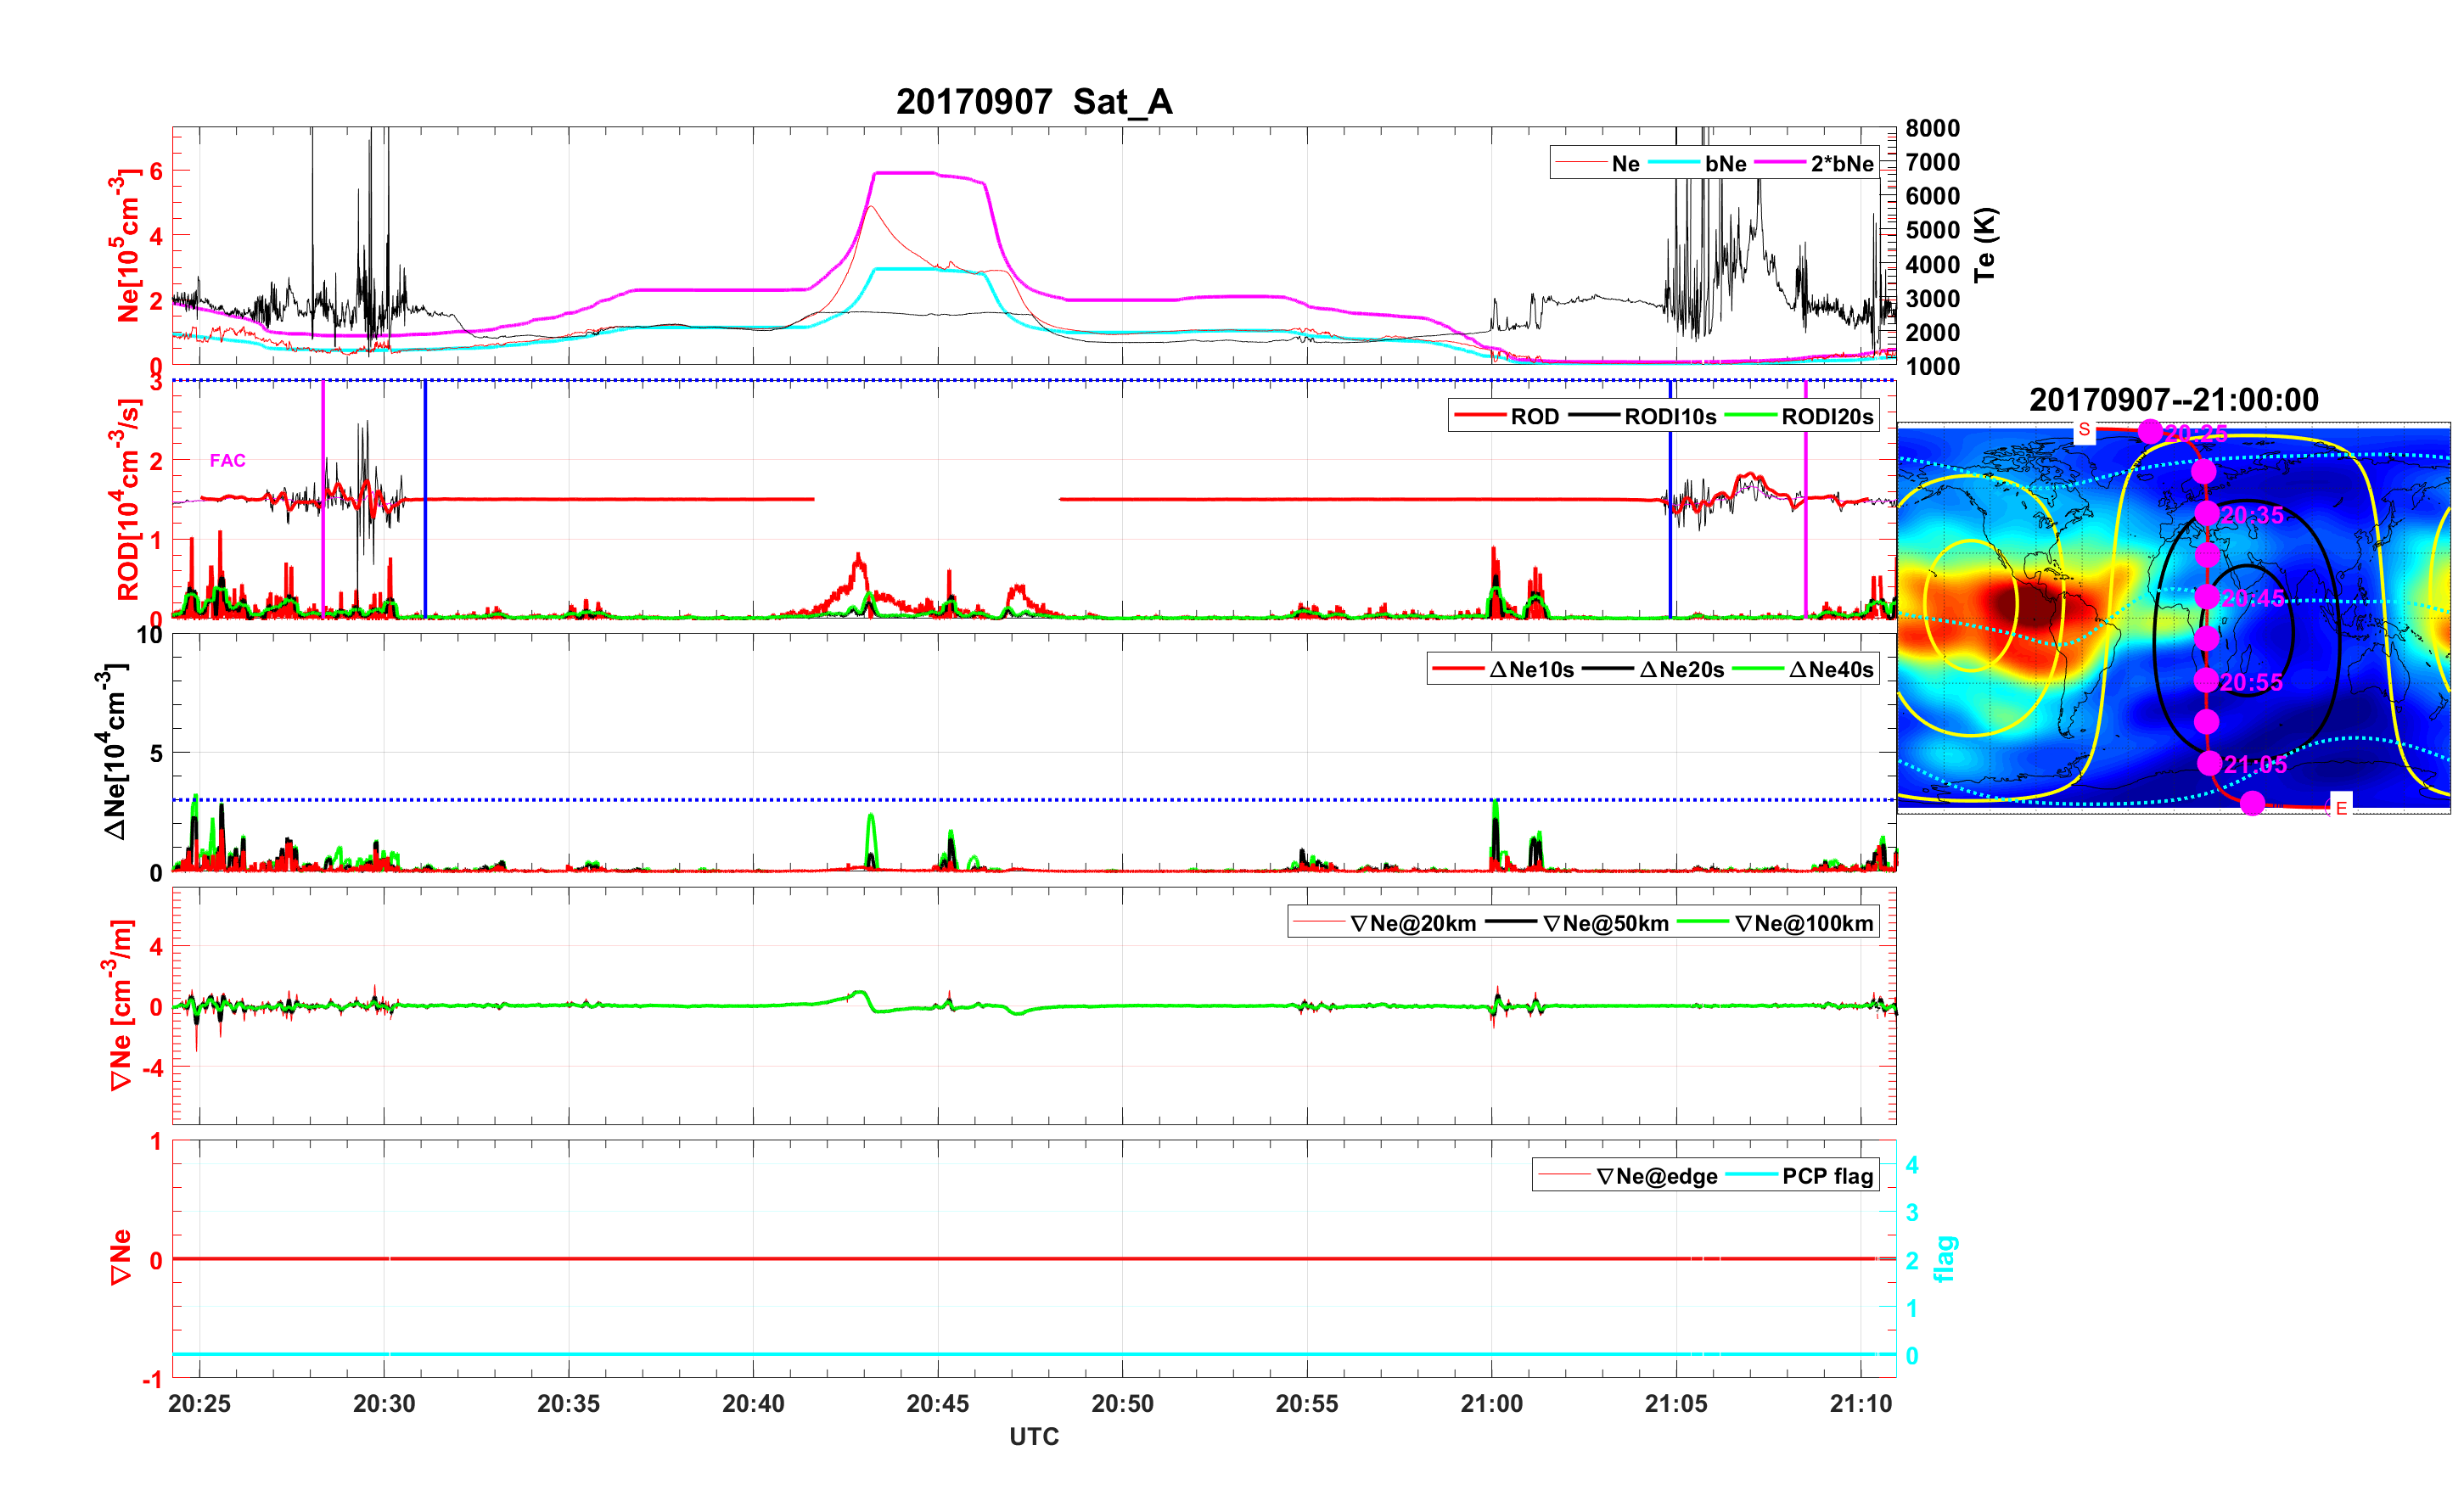2464x1490 pixels.
Task: Click the ∇Ne@edge legend entry
Action: (1656, 1176)
